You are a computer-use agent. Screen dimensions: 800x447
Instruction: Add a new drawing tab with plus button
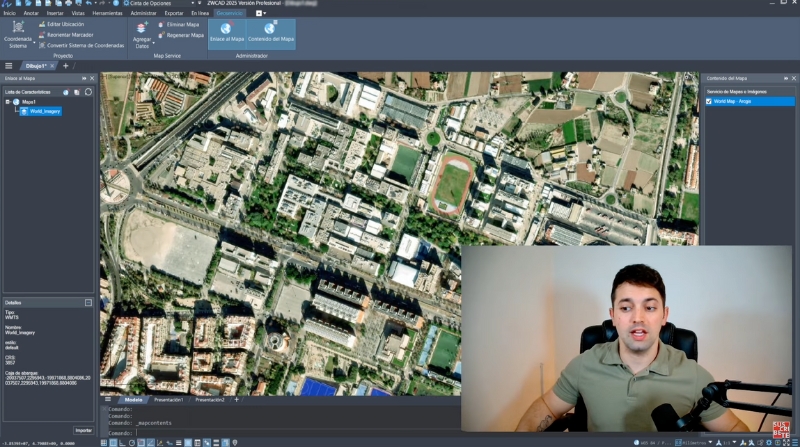pyautogui.click(x=66, y=65)
